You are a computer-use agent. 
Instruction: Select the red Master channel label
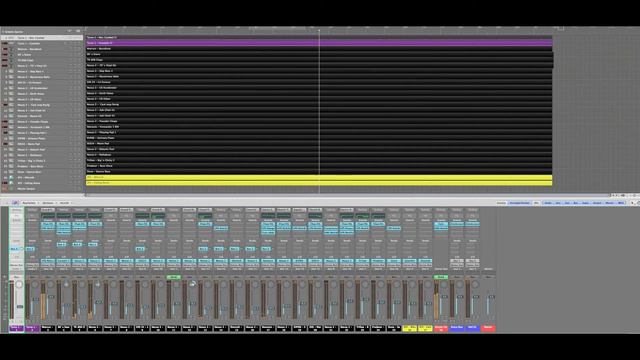488,328
